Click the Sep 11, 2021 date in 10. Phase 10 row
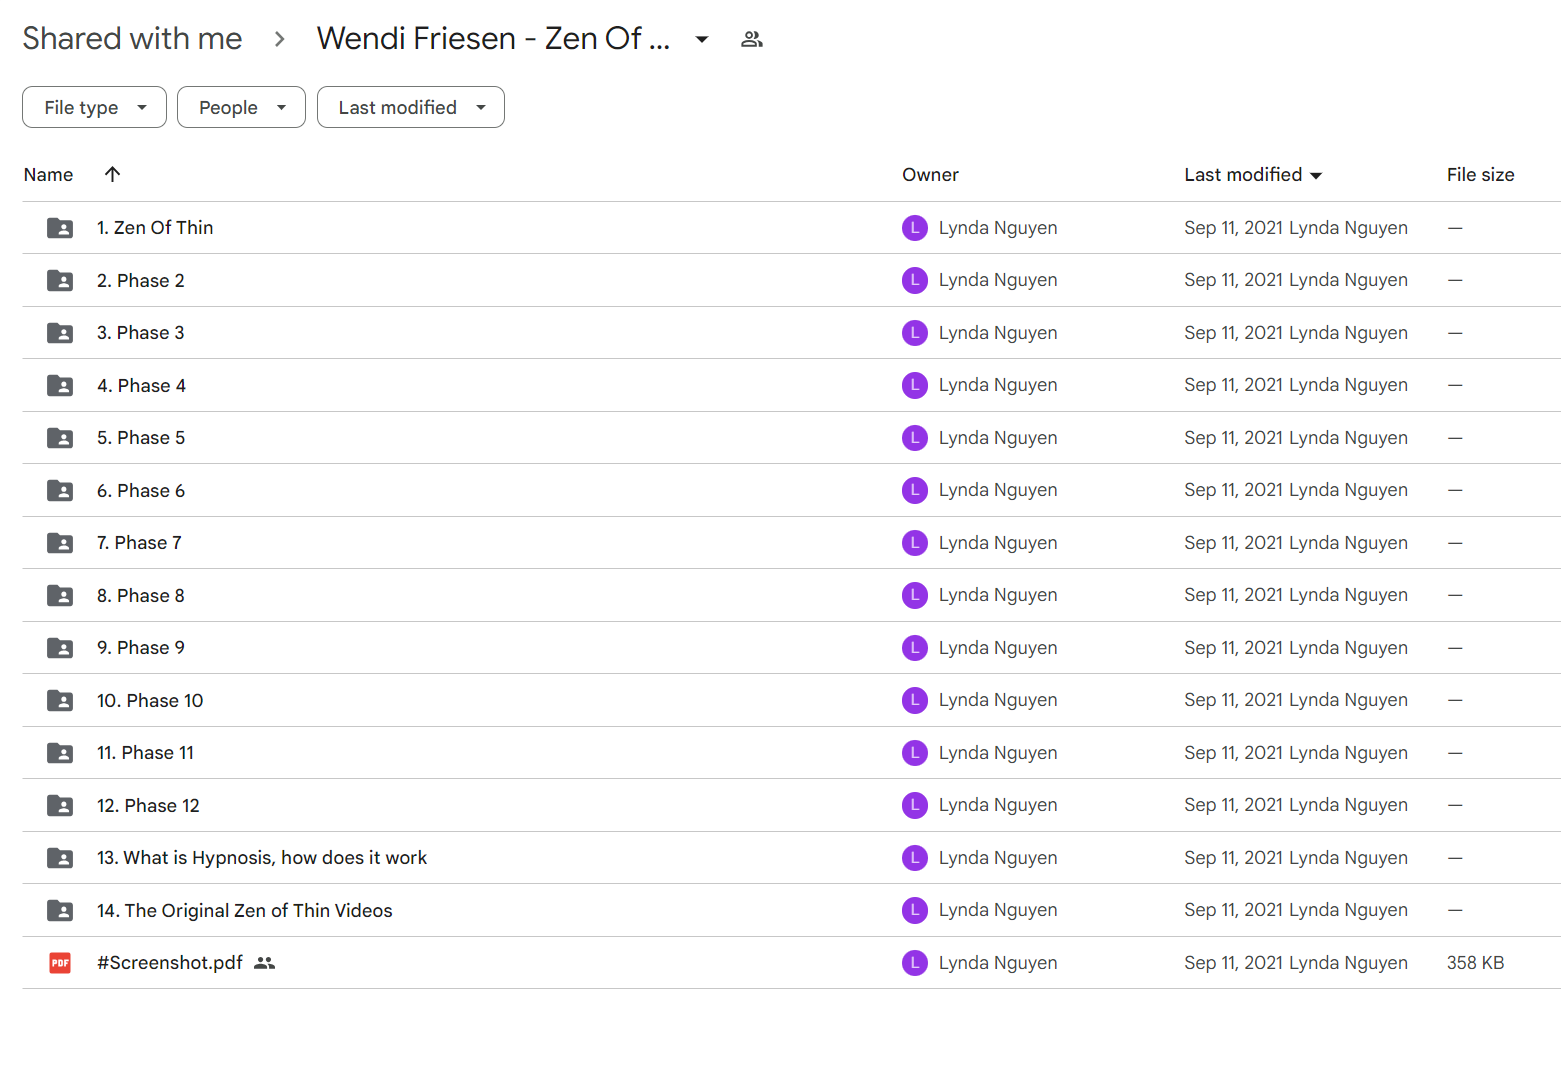The image size is (1561, 1082). [x=1233, y=700]
